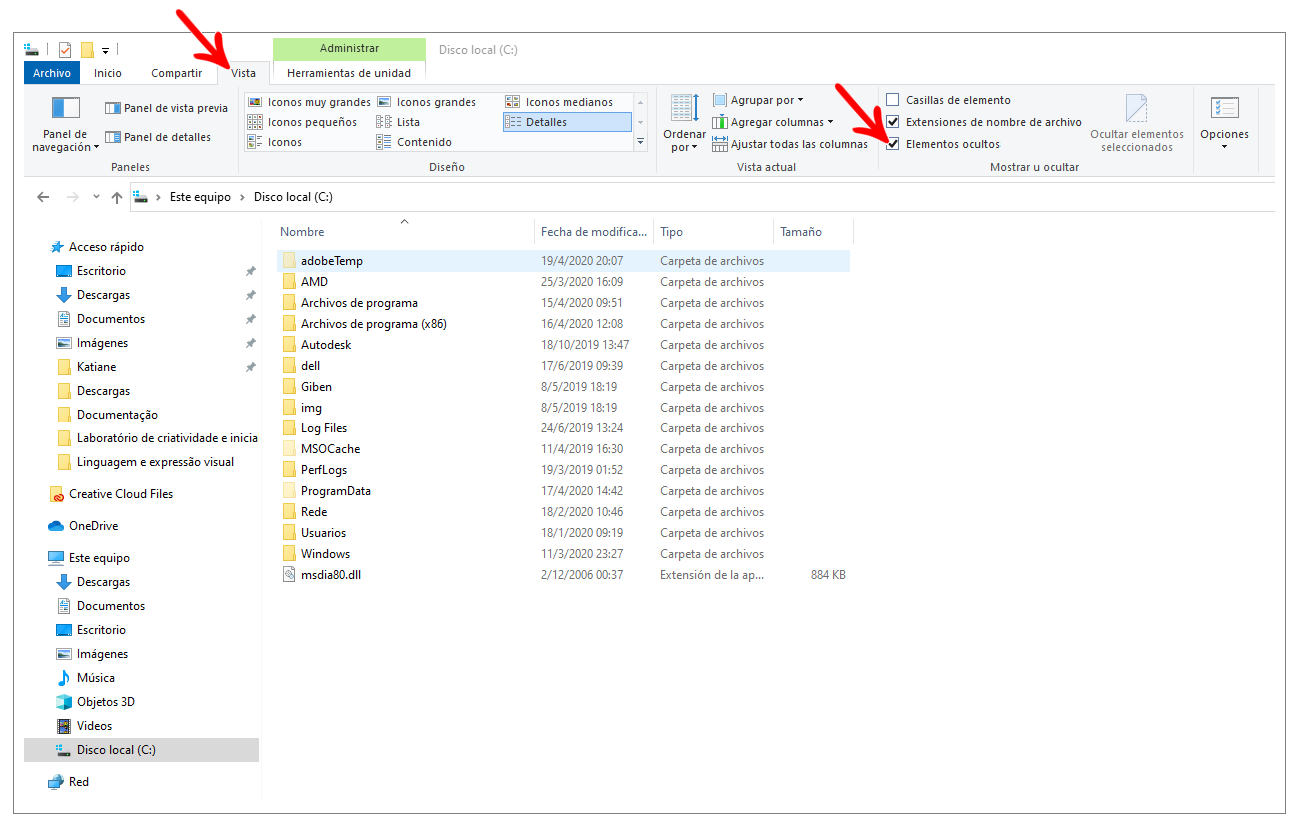Open Música under Este equipo
Image resolution: width=1292 pixels, height=821 pixels.
[95, 678]
